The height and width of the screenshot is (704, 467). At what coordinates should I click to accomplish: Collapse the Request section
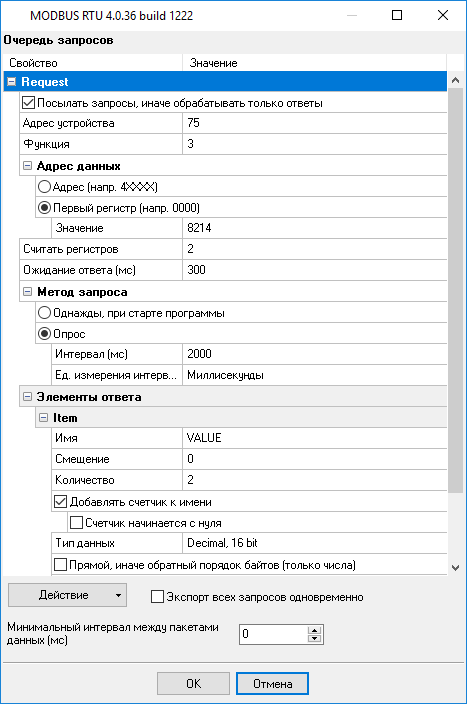click(12, 82)
